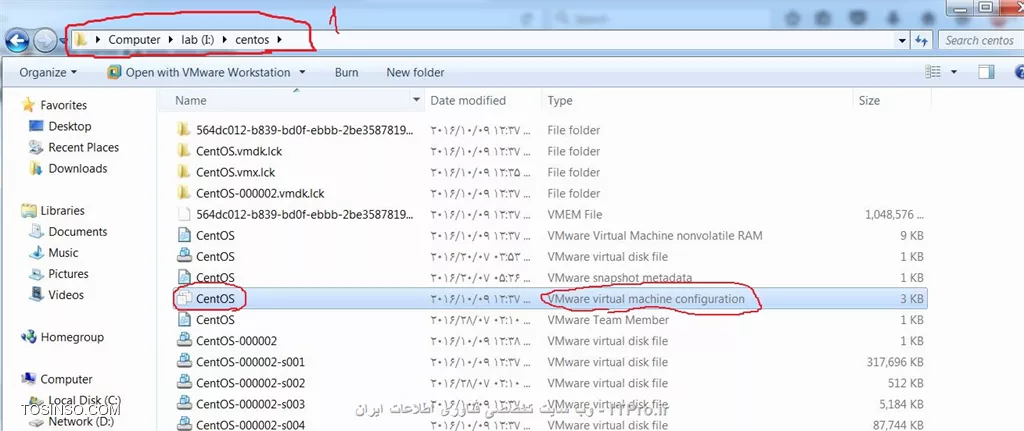Click the lab (I:) breadcrumb segment

[198, 40]
